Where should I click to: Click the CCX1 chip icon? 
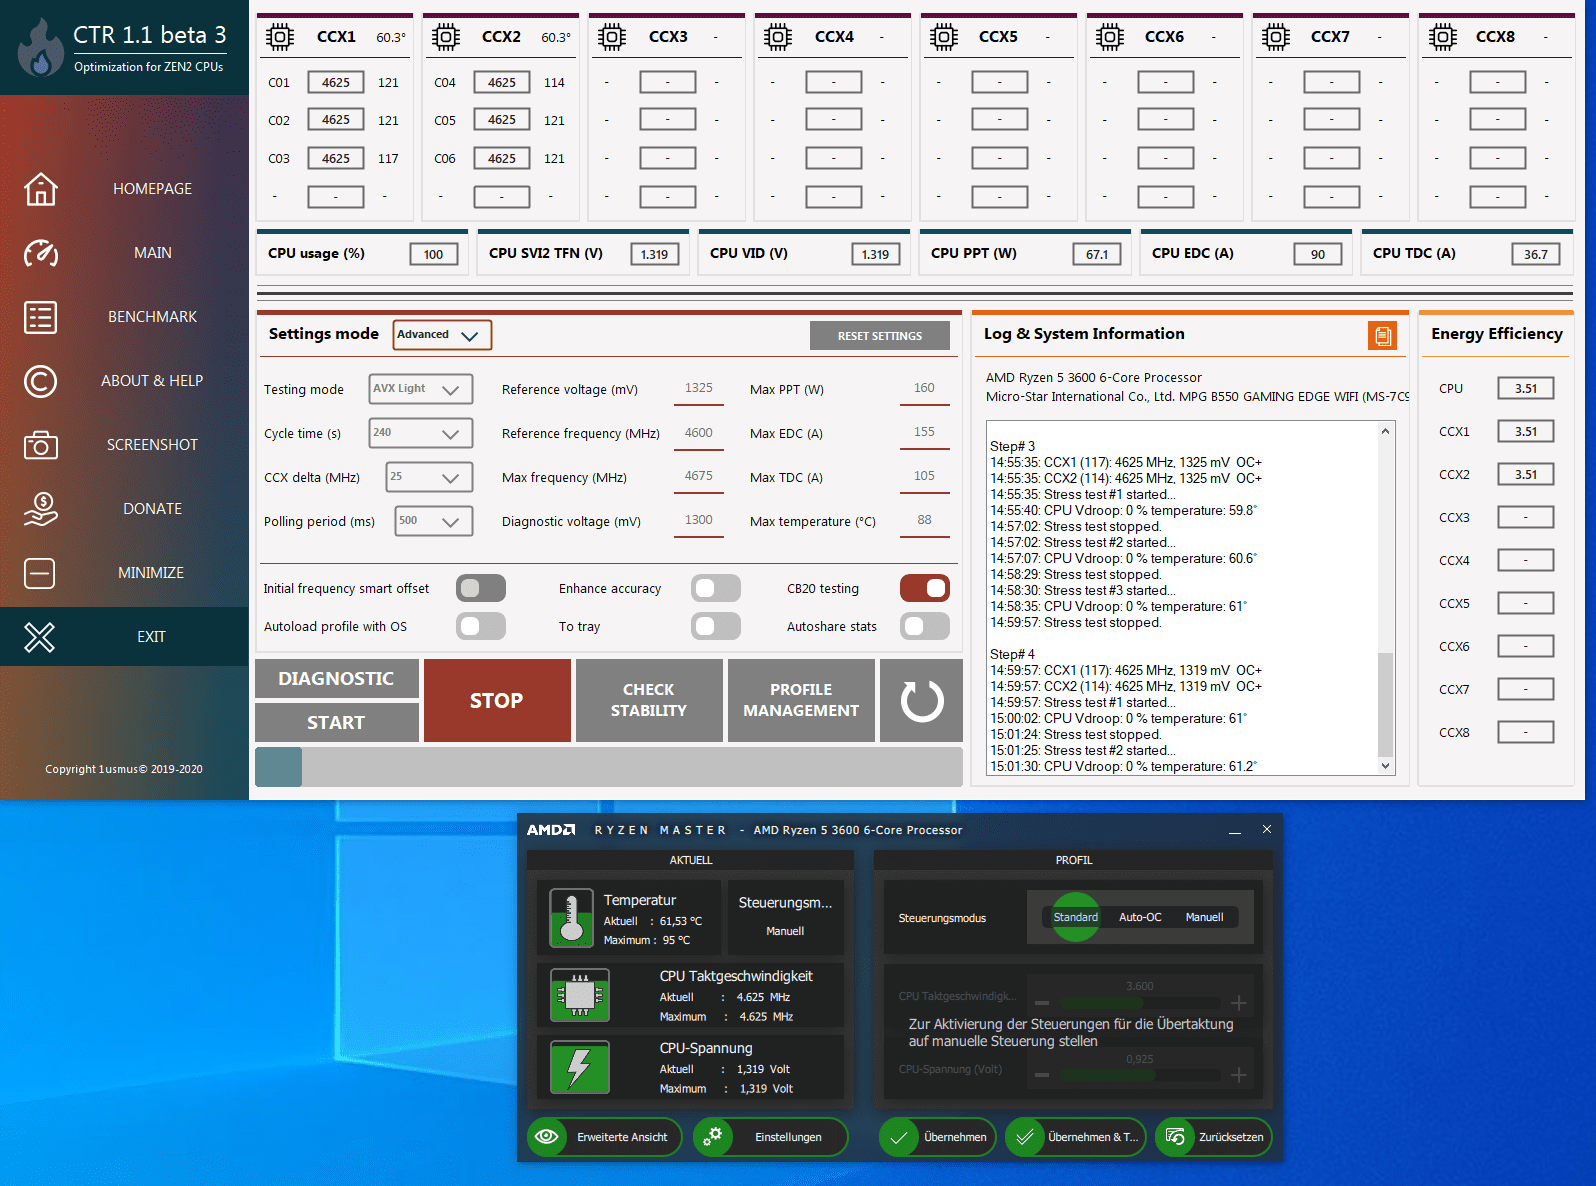tap(280, 37)
